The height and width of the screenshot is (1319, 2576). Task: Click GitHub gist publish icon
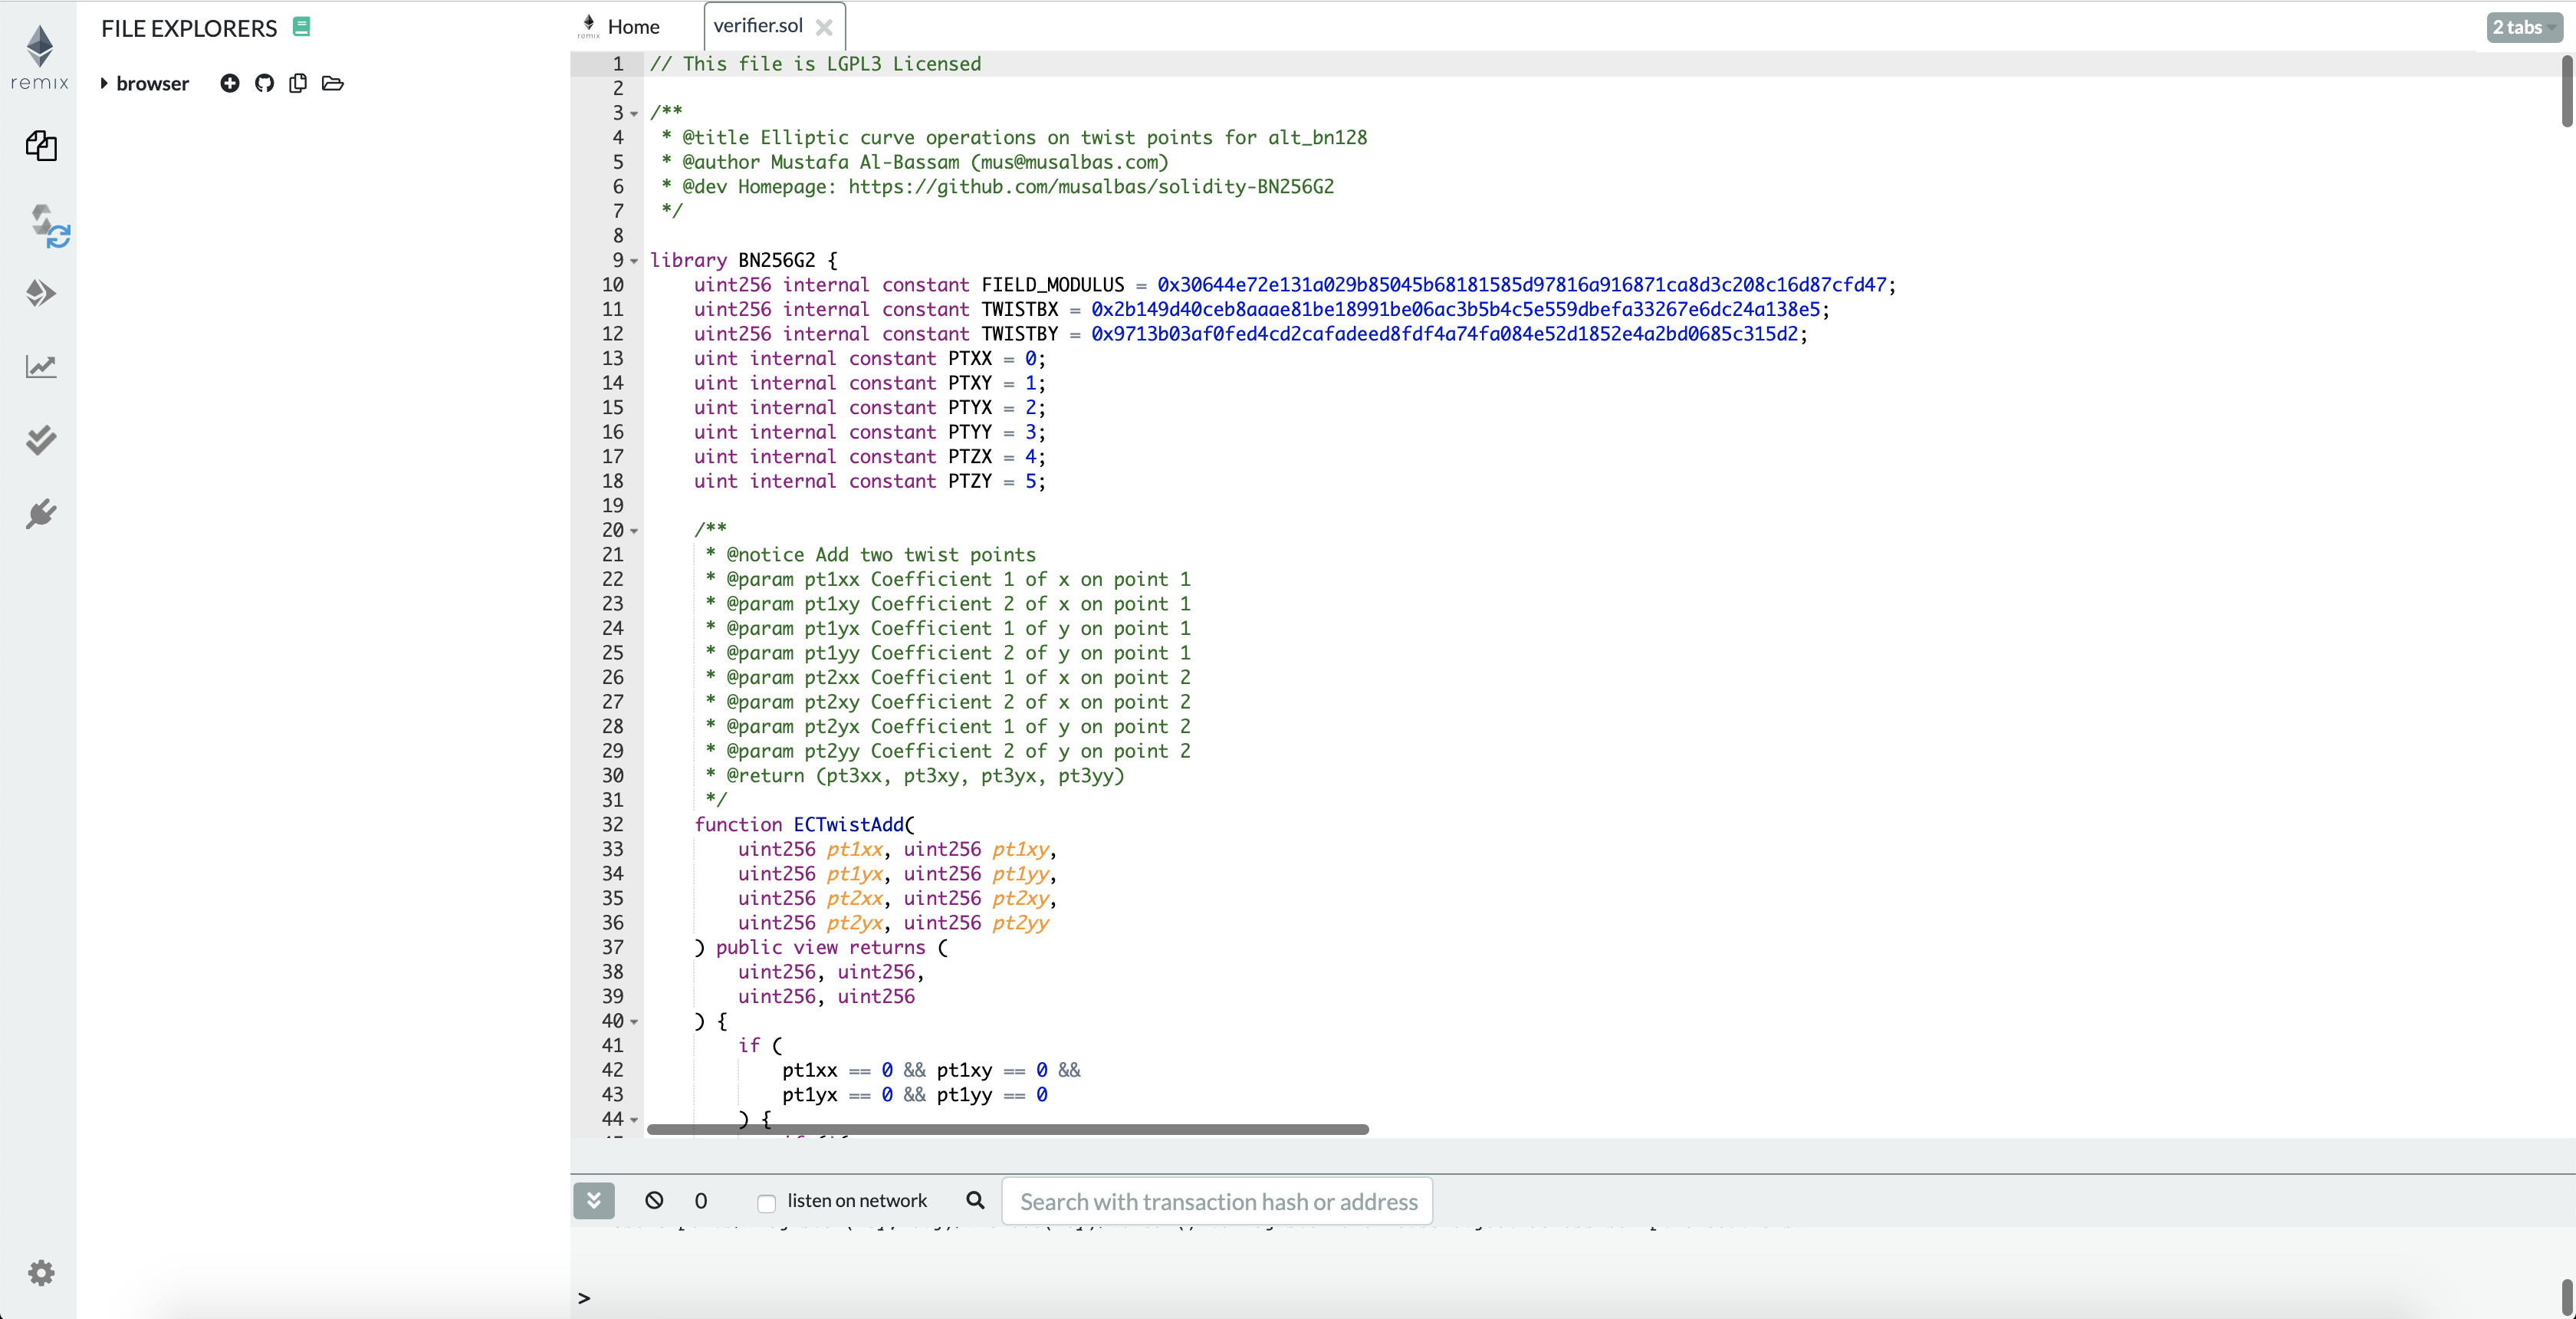tap(264, 83)
